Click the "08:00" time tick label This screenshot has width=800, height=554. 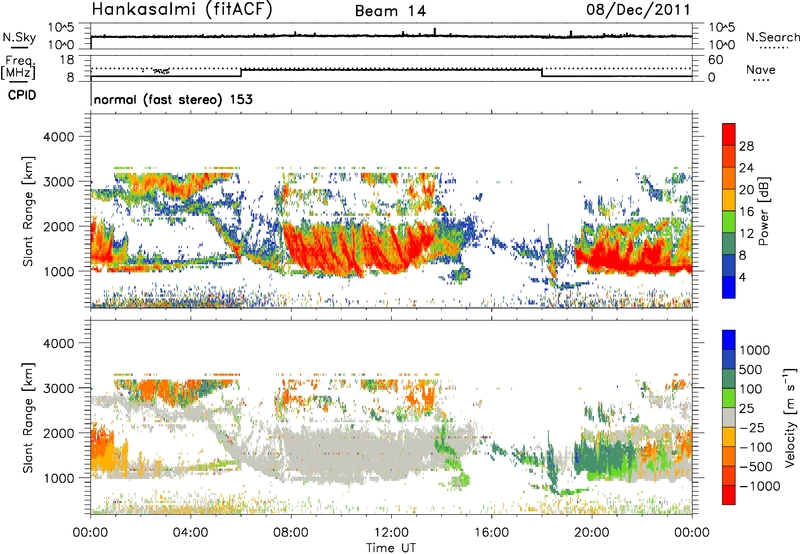pos(291,533)
